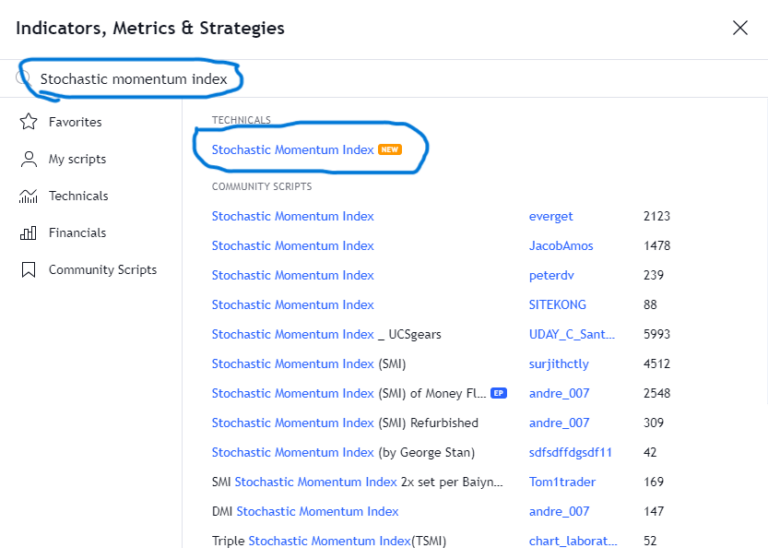768x548 pixels.
Task: Pick Stochastic Momentum Index (by George Stan)
Action: coord(343,452)
